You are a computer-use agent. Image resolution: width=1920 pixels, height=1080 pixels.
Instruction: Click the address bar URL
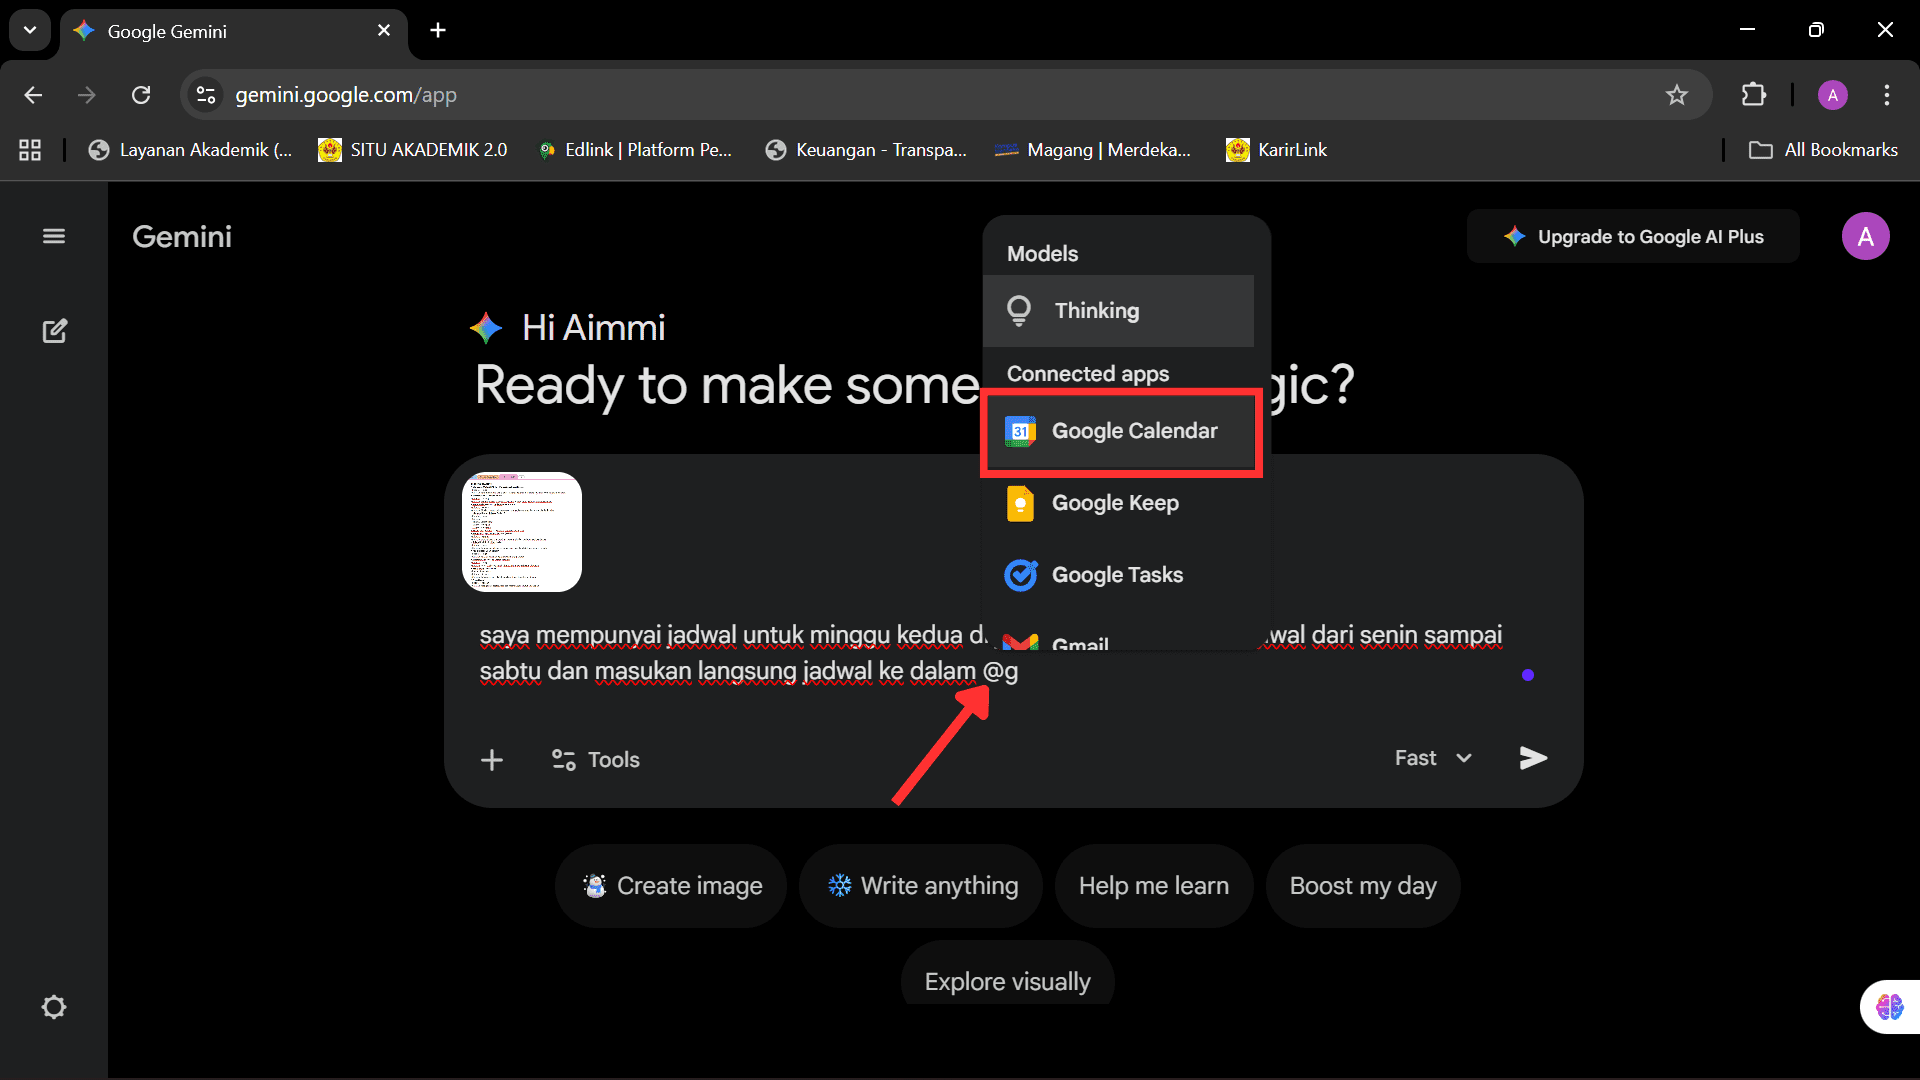click(x=346, y=95)
